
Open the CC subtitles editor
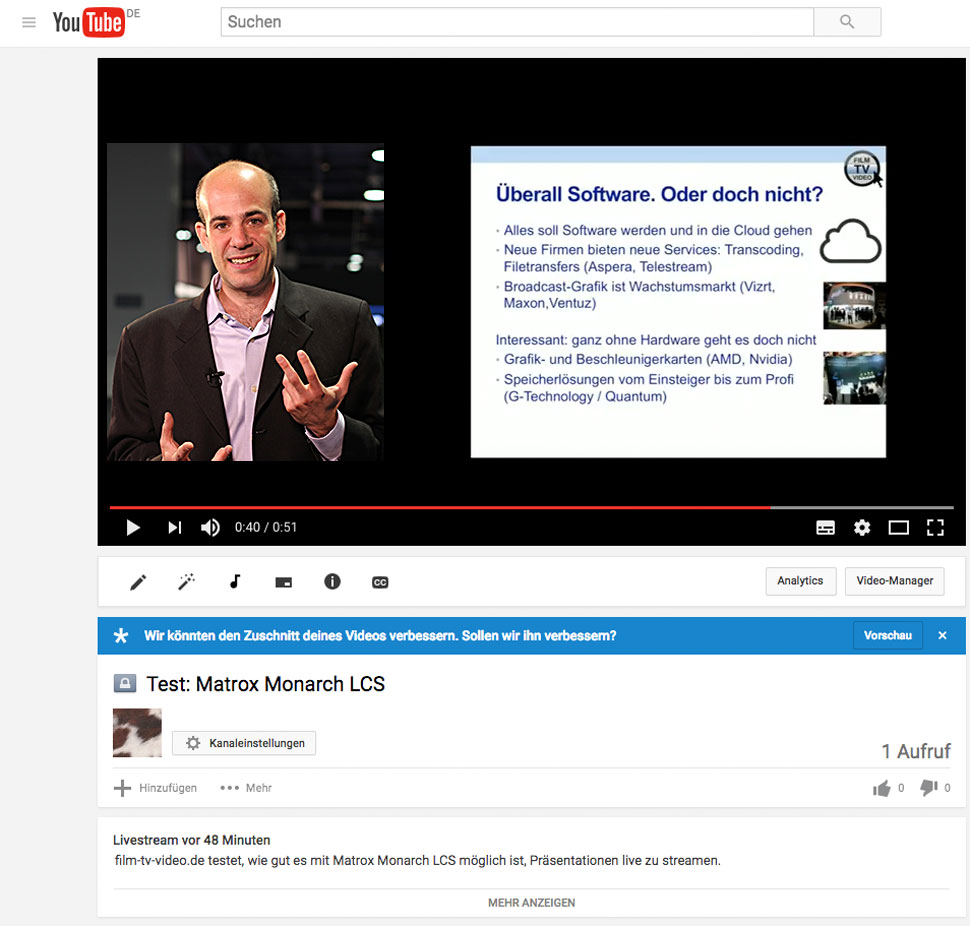click(380, 582)
